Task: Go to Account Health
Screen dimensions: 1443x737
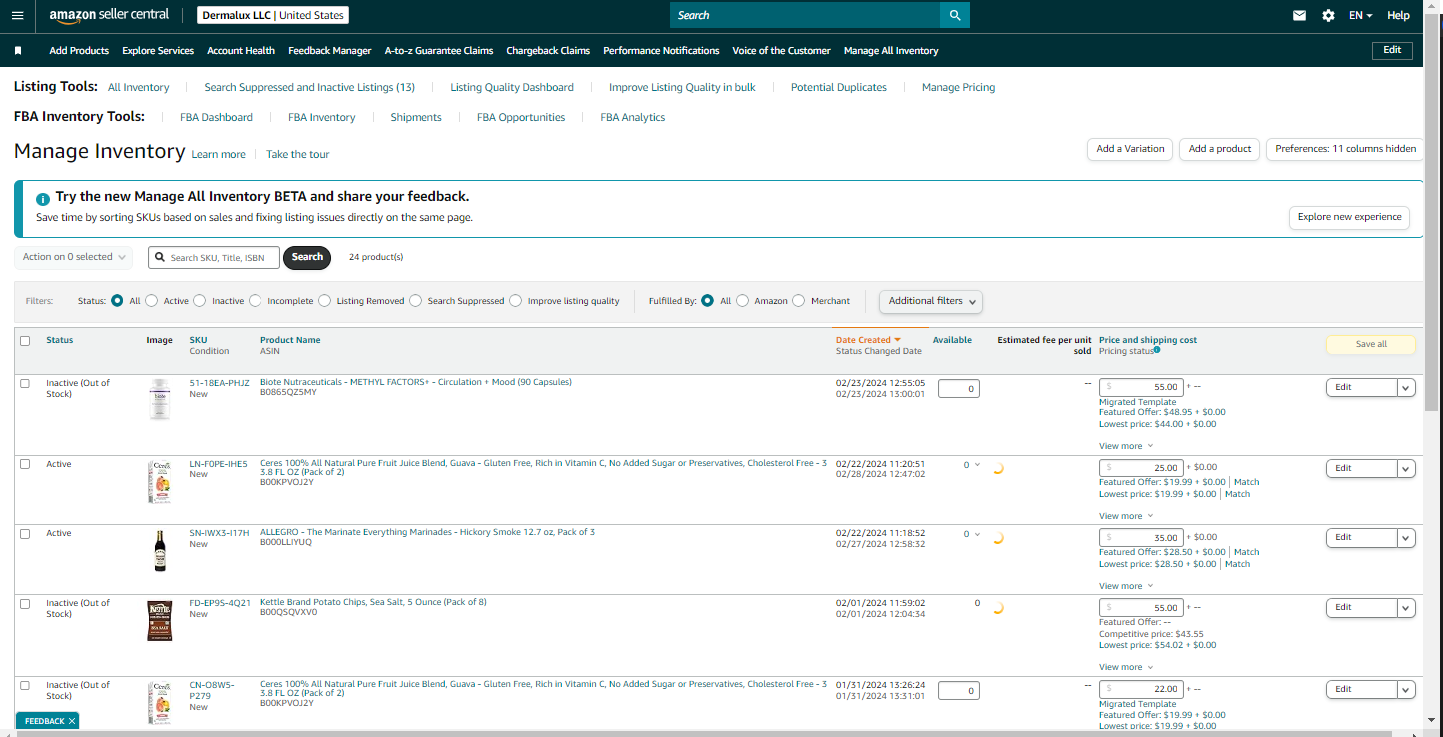Action: pos(241,50)
